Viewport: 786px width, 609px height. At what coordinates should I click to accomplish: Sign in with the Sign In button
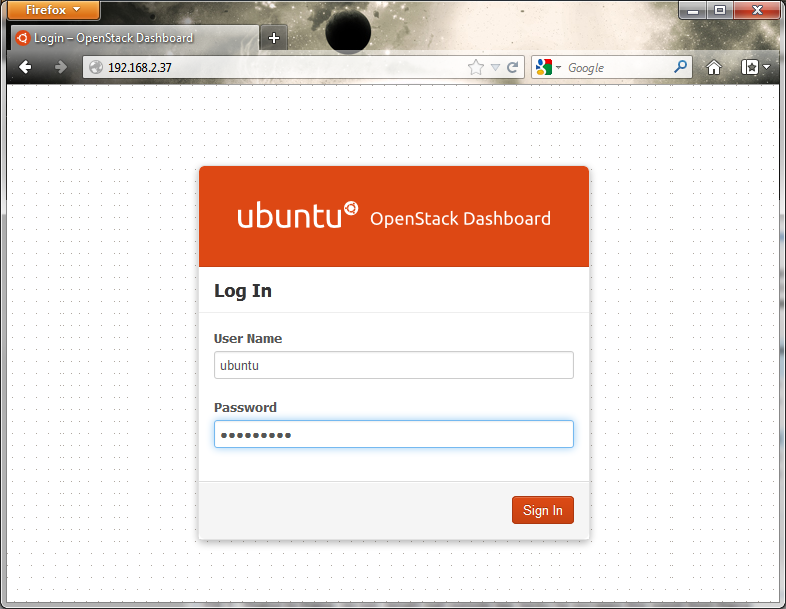[543, 510]
